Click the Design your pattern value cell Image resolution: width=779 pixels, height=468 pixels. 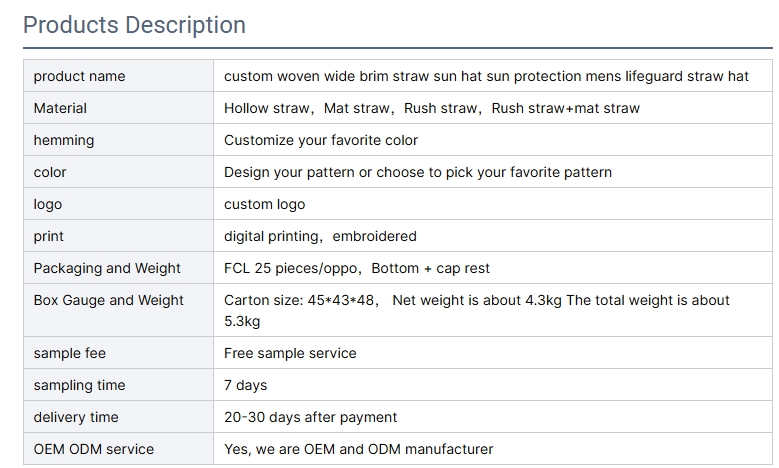click(x=493, y=172)
